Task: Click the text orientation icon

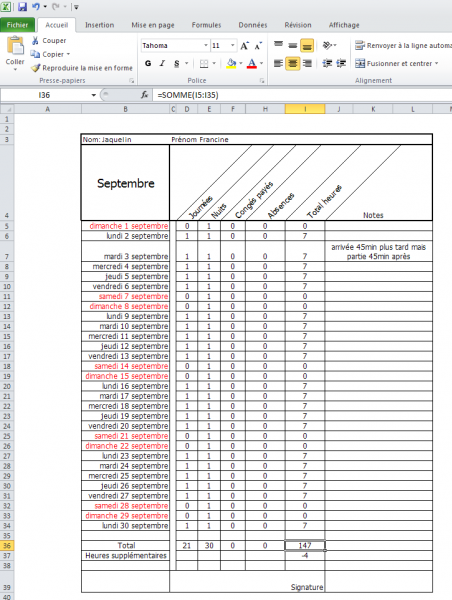Action: pos(327,46)
